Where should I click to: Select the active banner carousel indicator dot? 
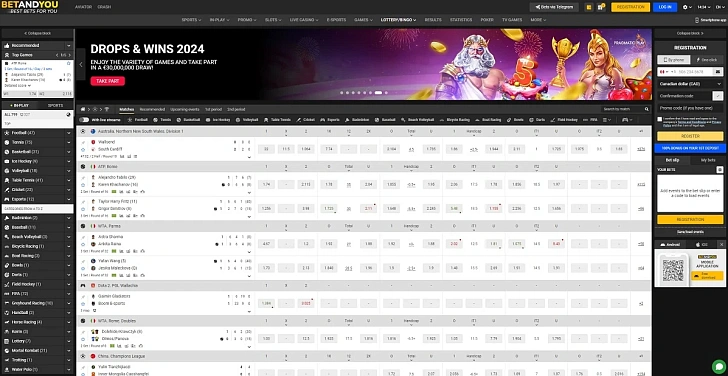point(378,93)
